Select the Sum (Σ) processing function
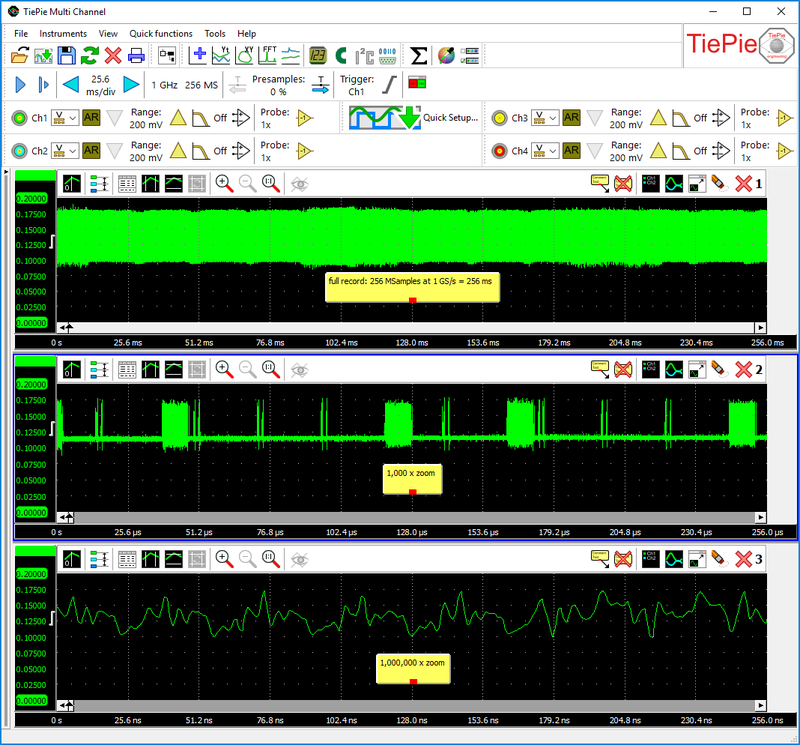 point(418,56)
